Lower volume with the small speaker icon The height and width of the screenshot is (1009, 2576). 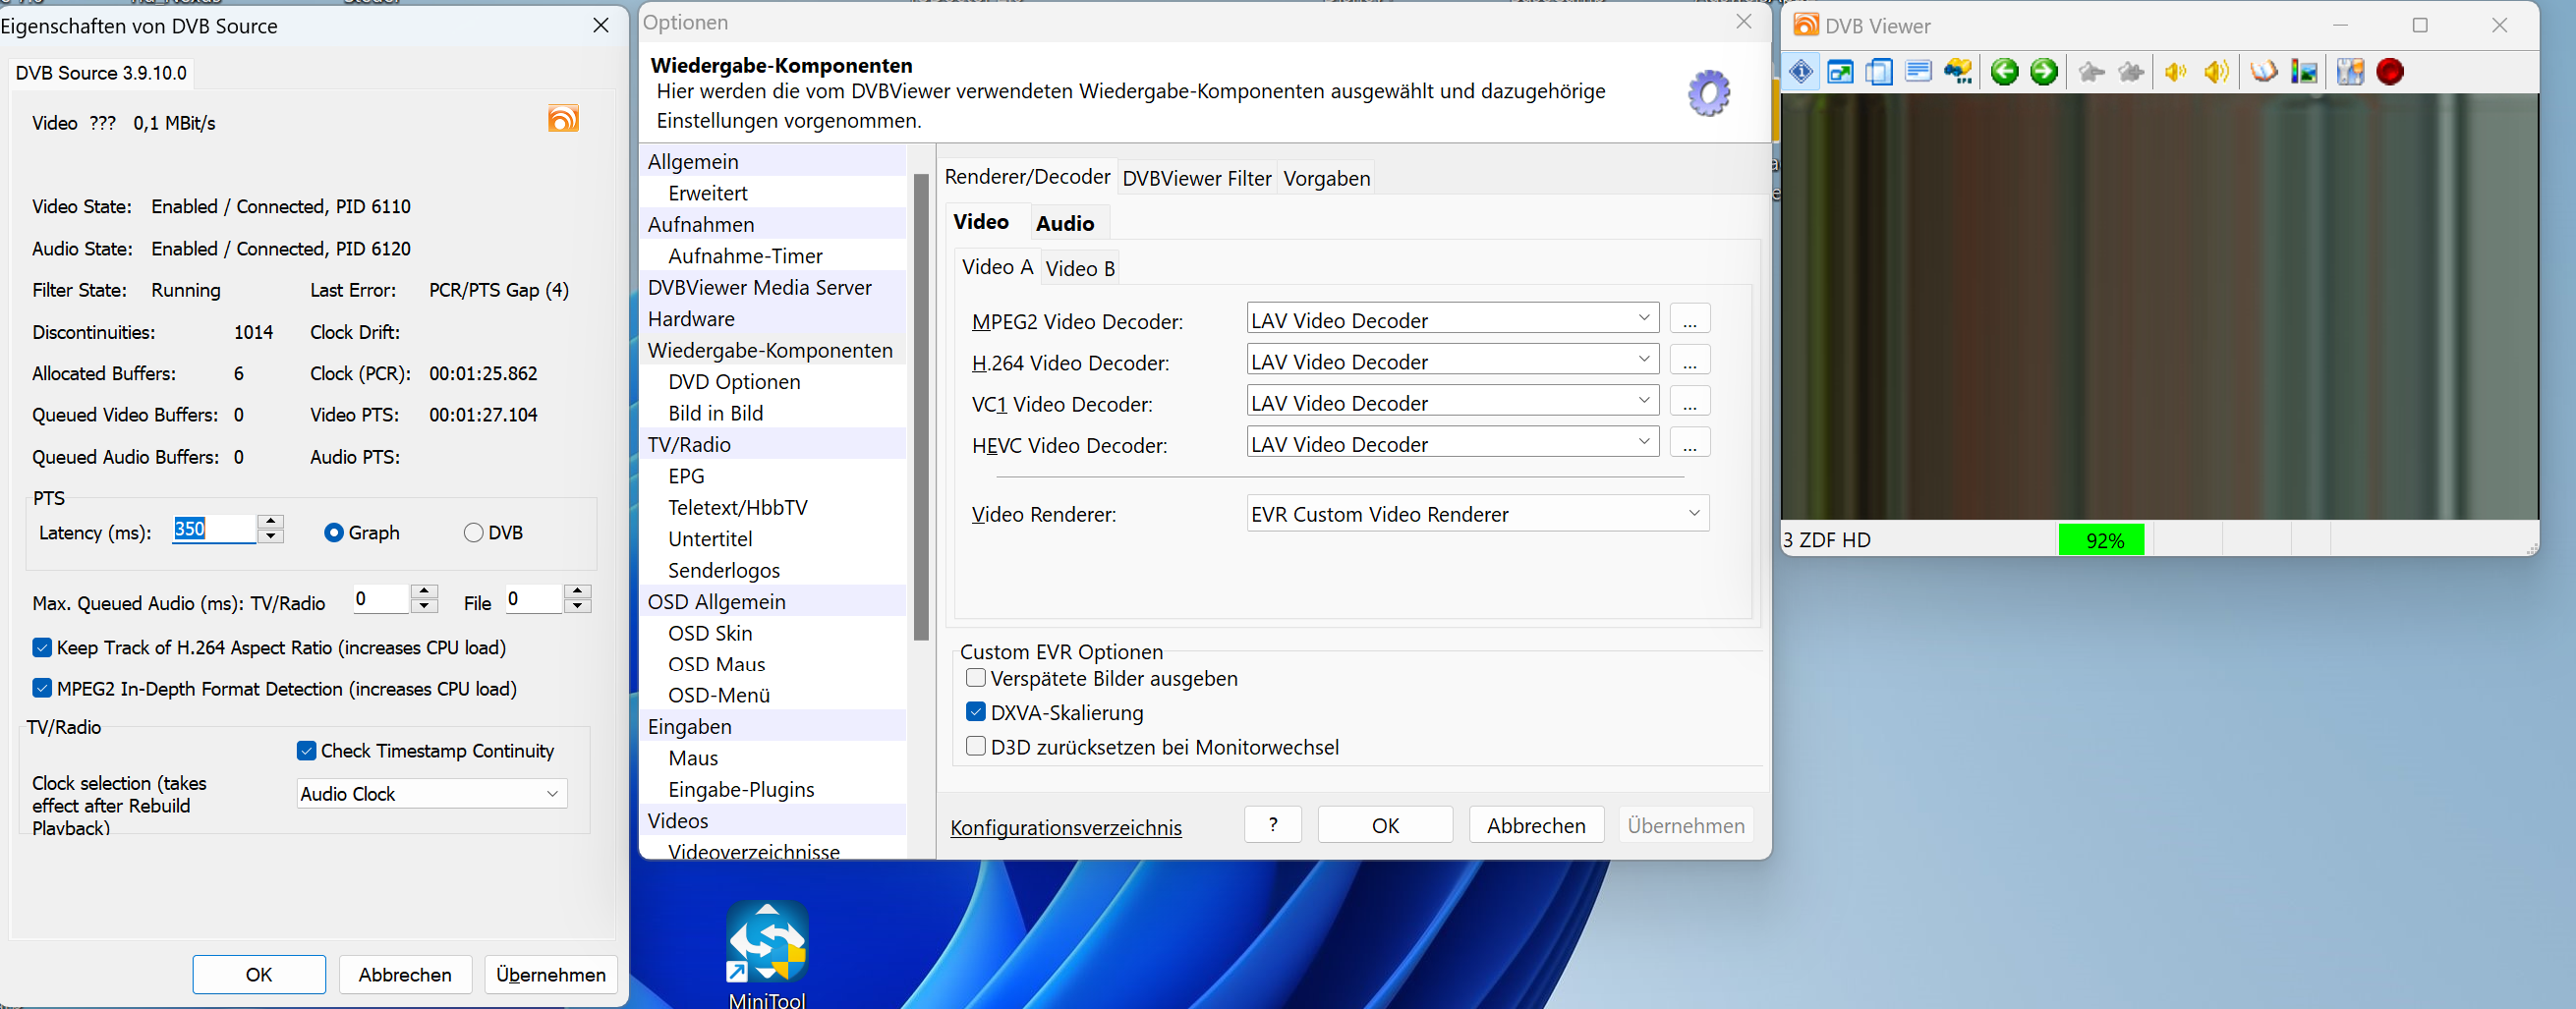pyautogui.click(x=2175, y=72)
